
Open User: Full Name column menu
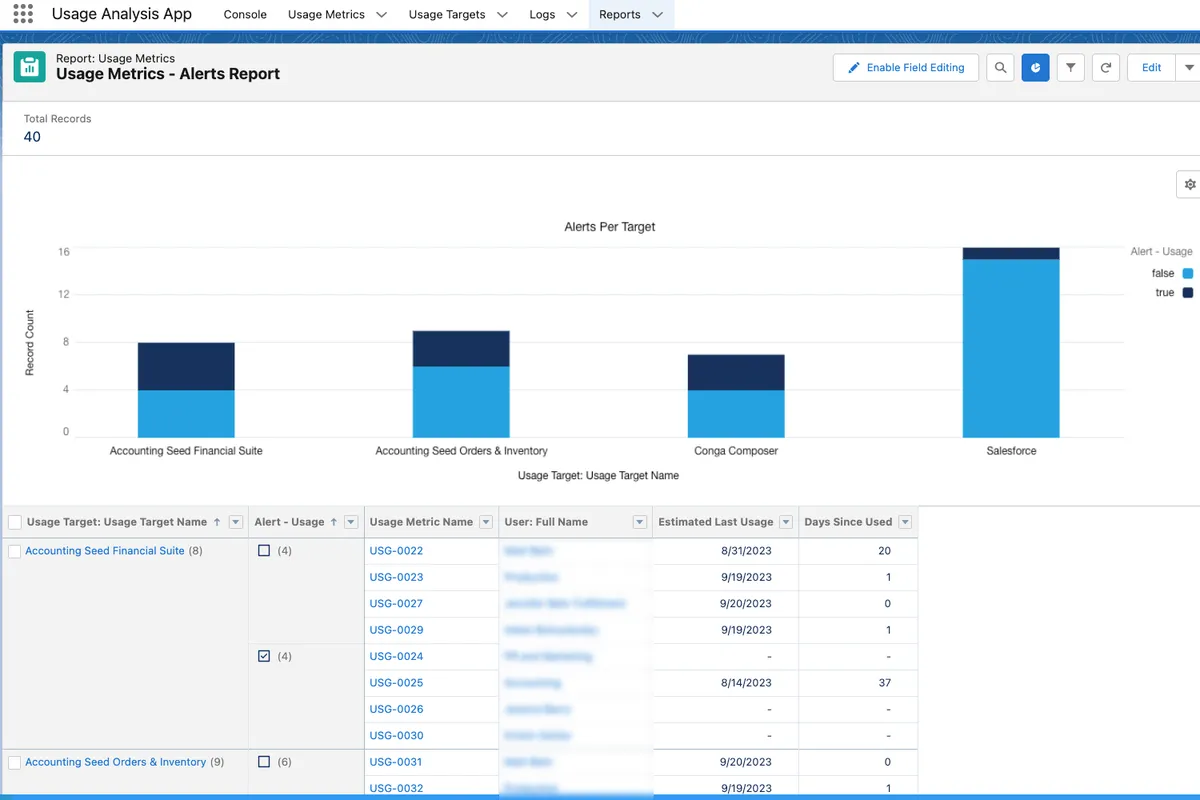pyautogui.click(x=640, y=522)
